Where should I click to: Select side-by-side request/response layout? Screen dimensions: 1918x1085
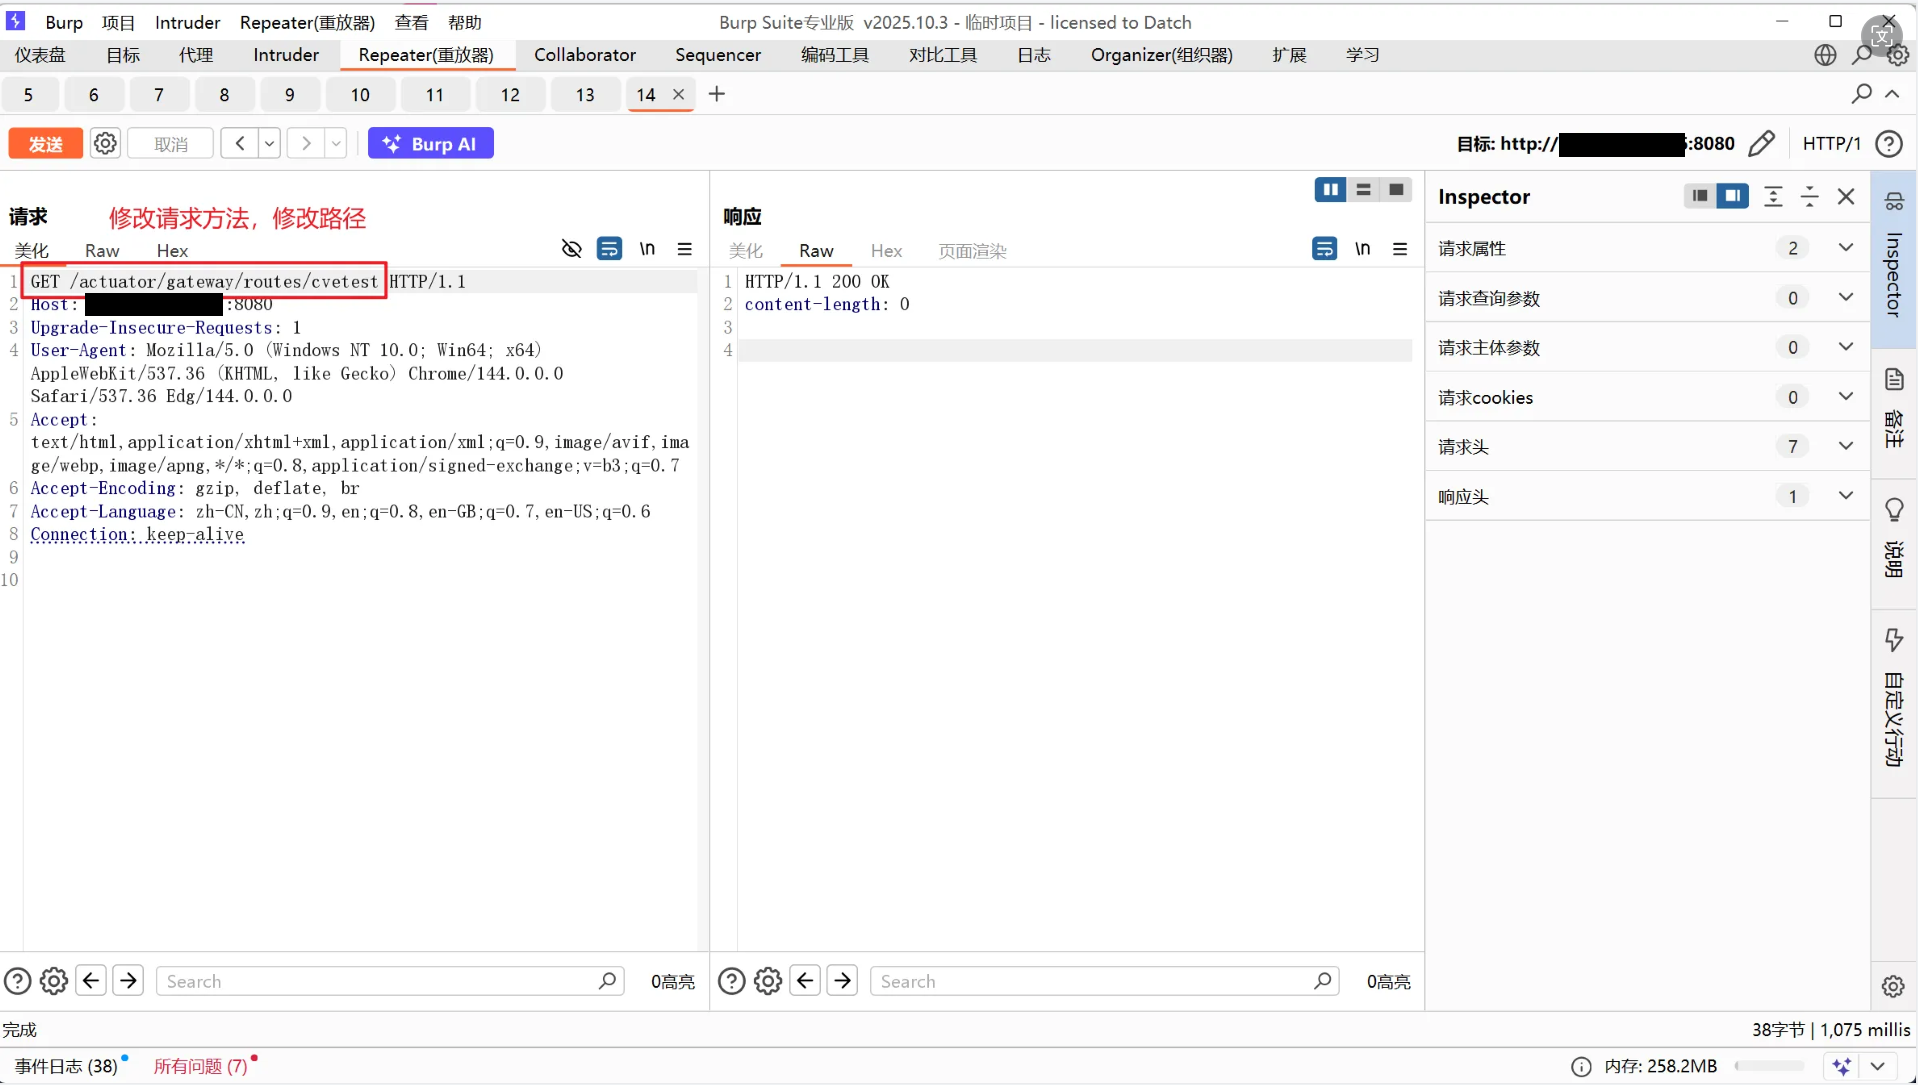(x=1330, y=190)
